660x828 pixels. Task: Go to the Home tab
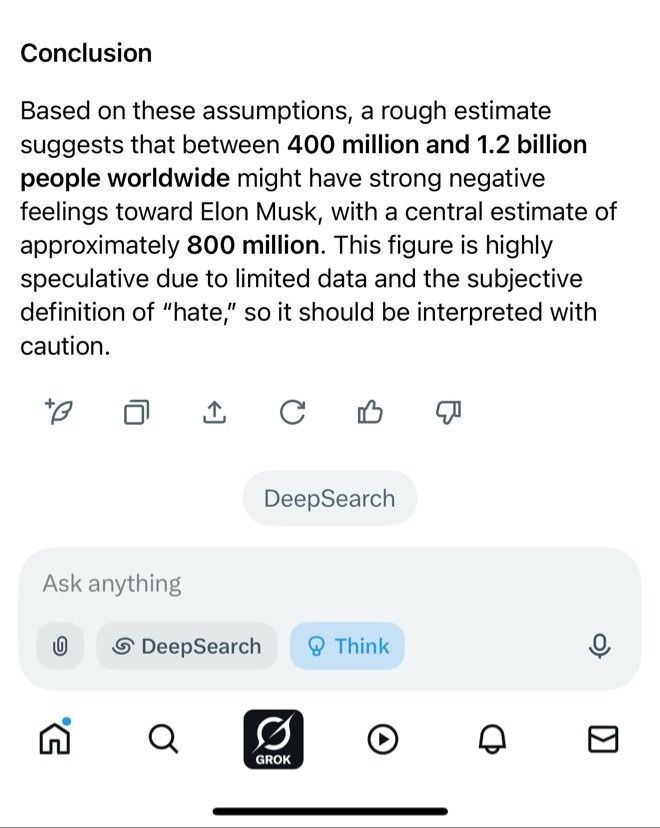(x=55, y=738)
